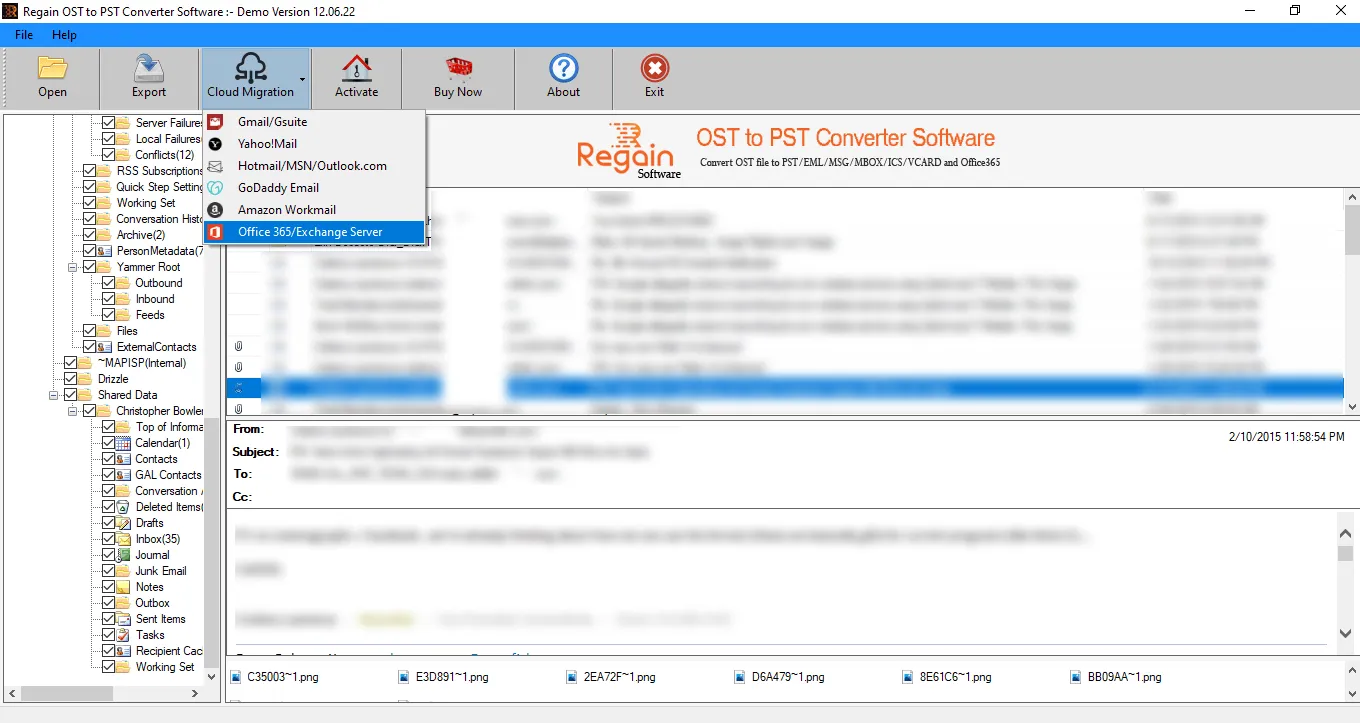This screenshot has width=1360, height=723.
Task: Open attachment 8E61C6~1.png
Action: 948,677
